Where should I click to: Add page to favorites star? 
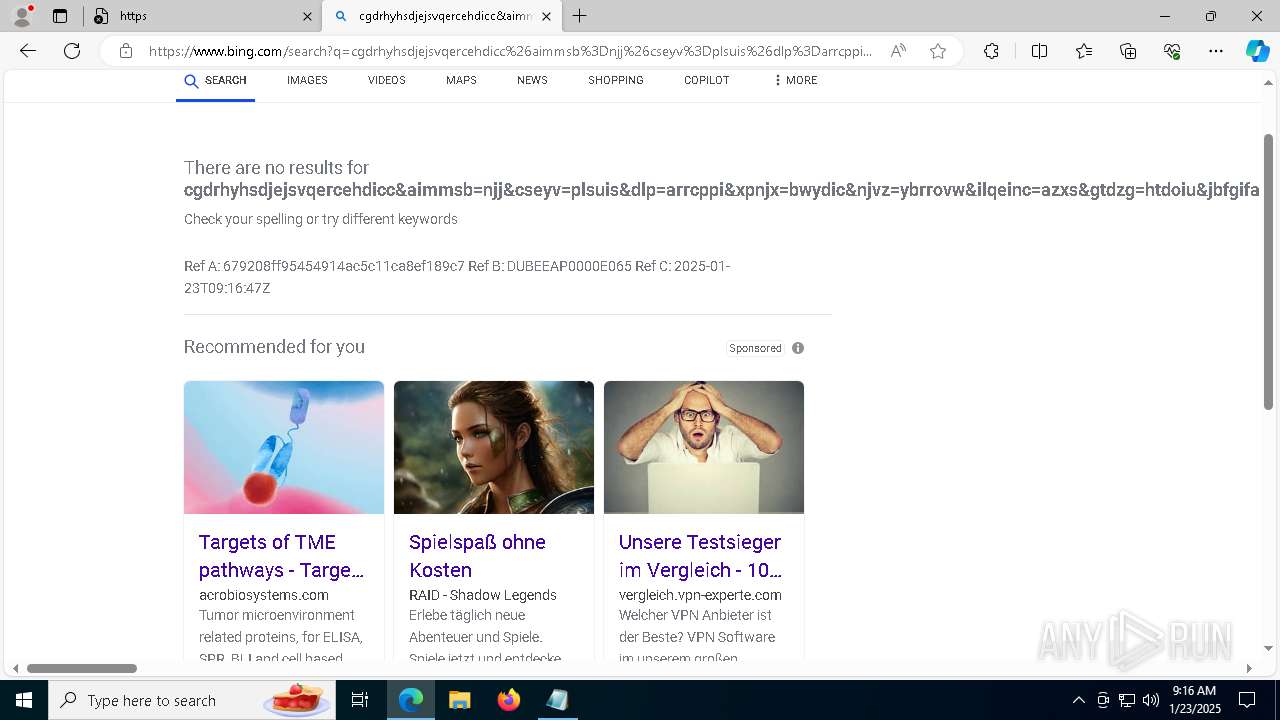pyautogui.click(x=938, y=51)
